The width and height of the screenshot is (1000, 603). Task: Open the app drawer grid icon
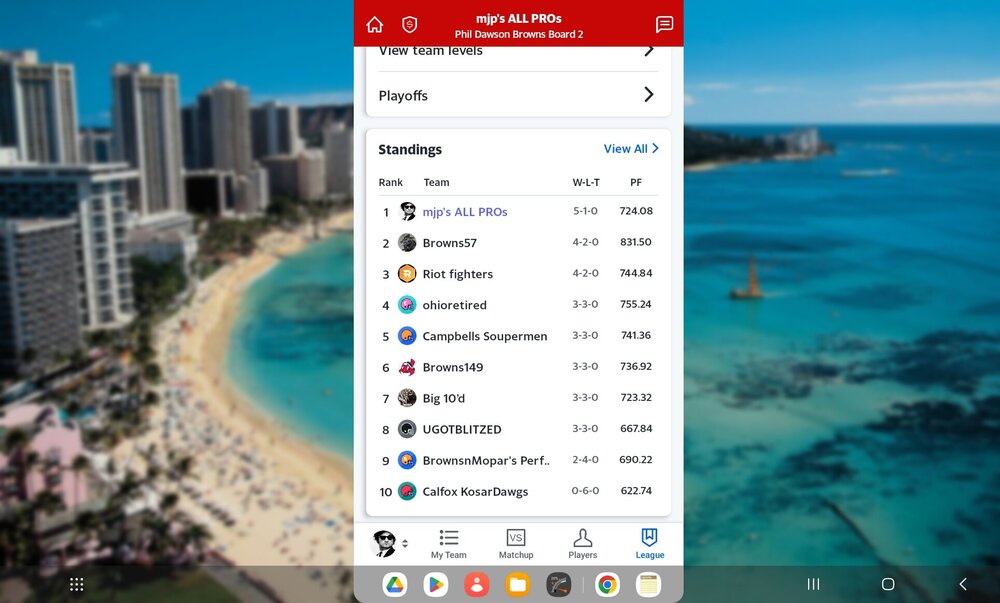77,585
